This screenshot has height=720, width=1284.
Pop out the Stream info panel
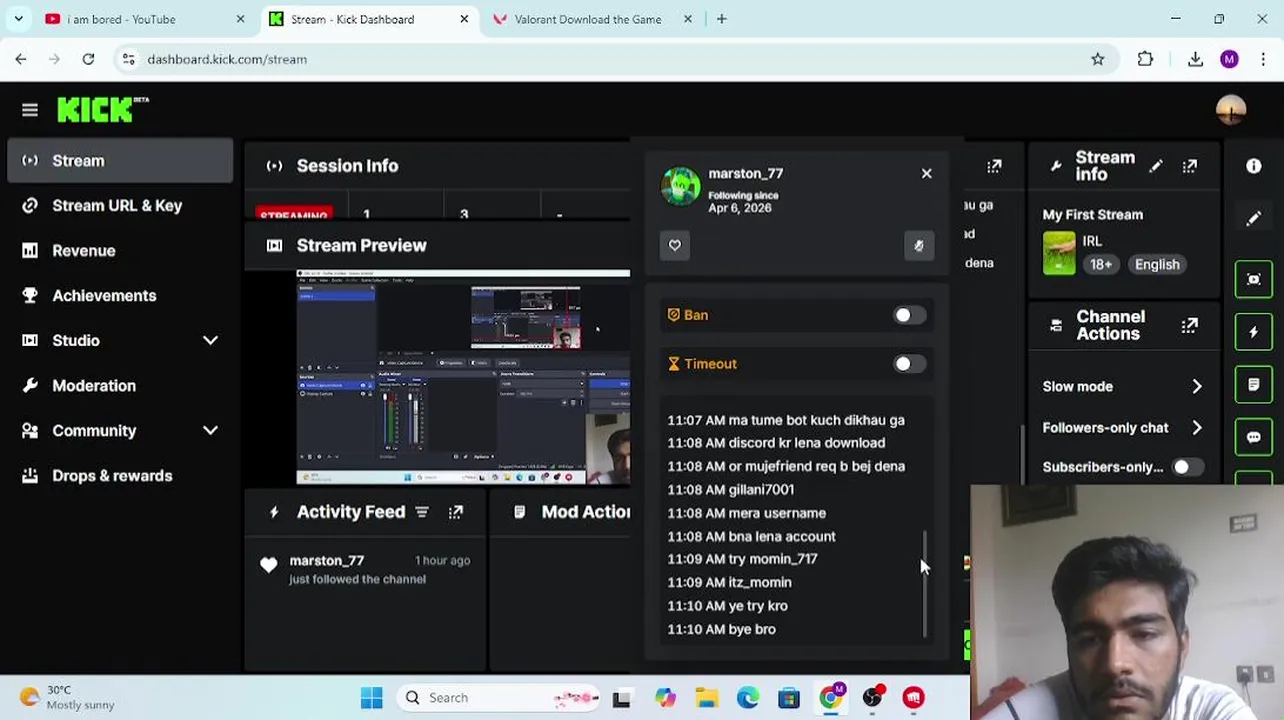pyautogui.click(x=1190, y=166)
